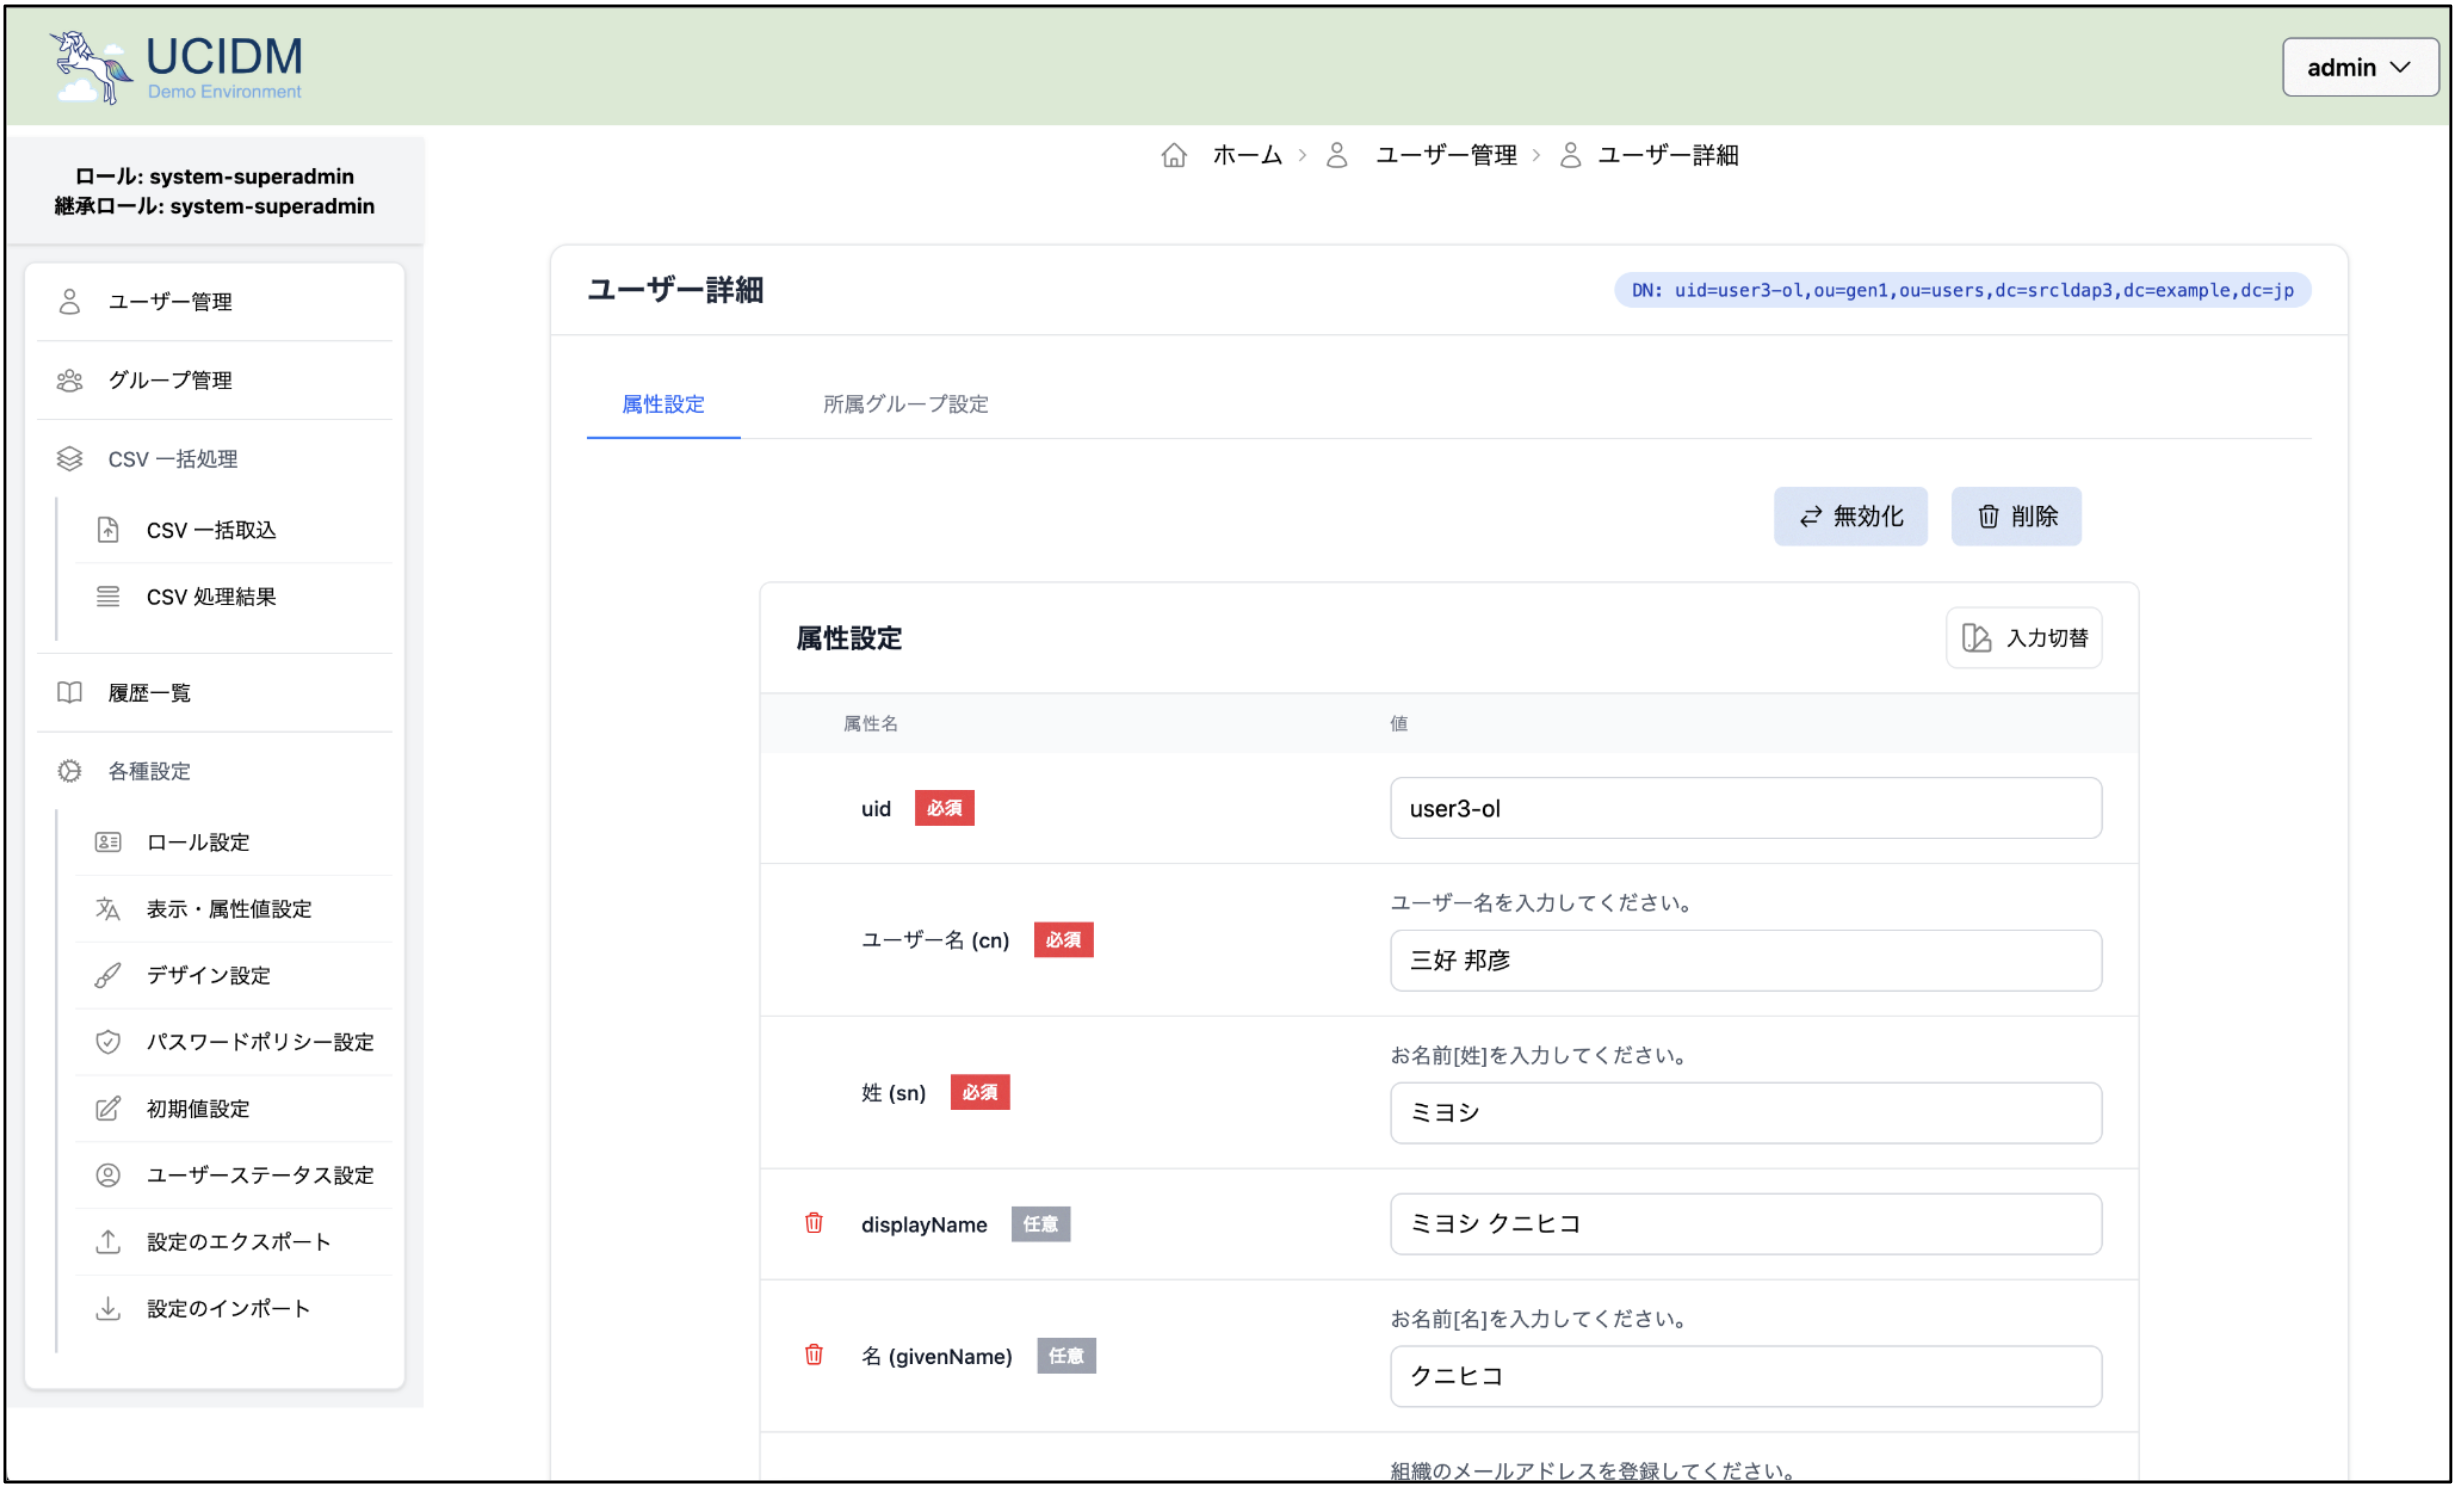The height and width of the screenshot is (1486, 2456).
Task: Open ユーザー管理 breadcrumb link
Action: click(1445, 155)
